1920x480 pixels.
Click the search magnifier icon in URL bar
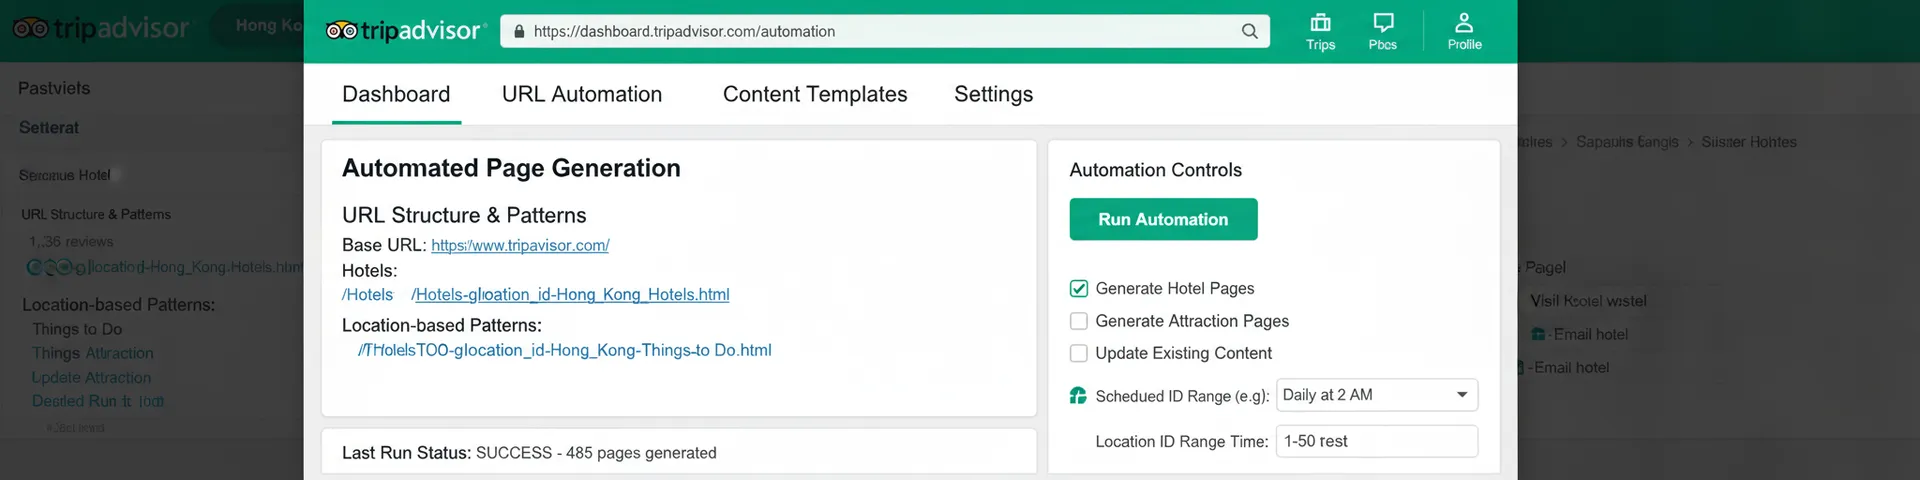pos(1249,31)
